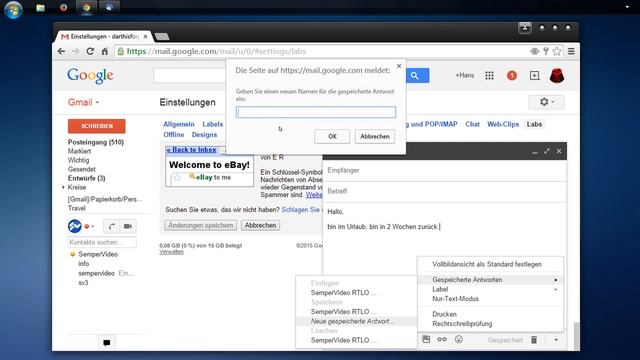Screen dimensions: 640x360
Task: Click the key icon in the address bar
Action: pyautogui.click(x=546, y=51)
